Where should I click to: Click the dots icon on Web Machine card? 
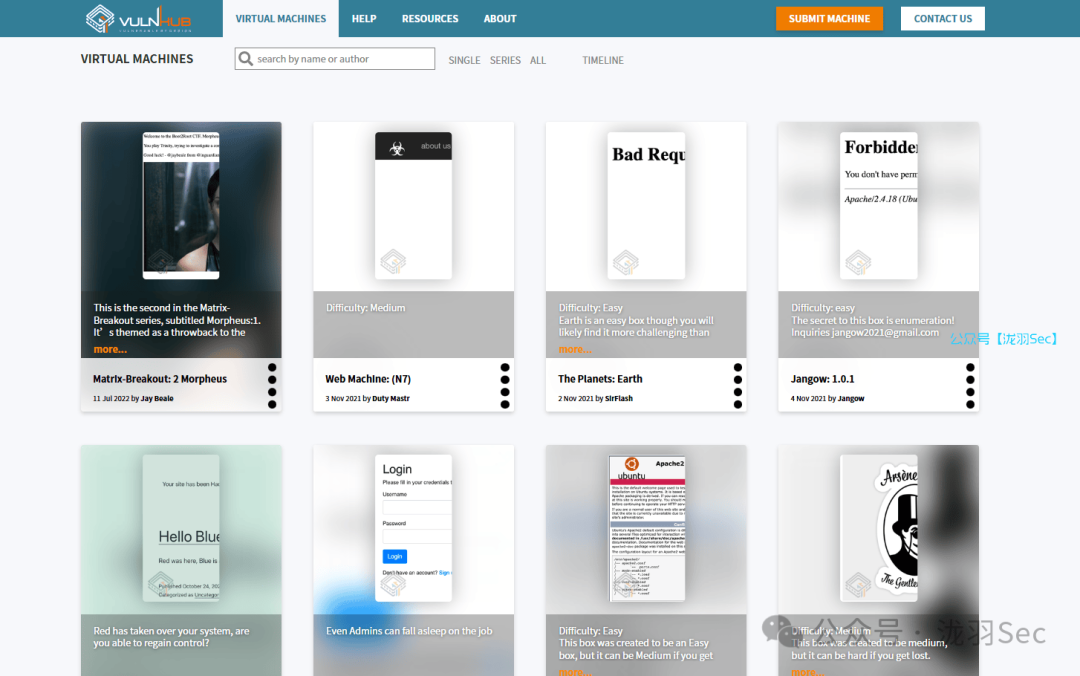(505, 386)
